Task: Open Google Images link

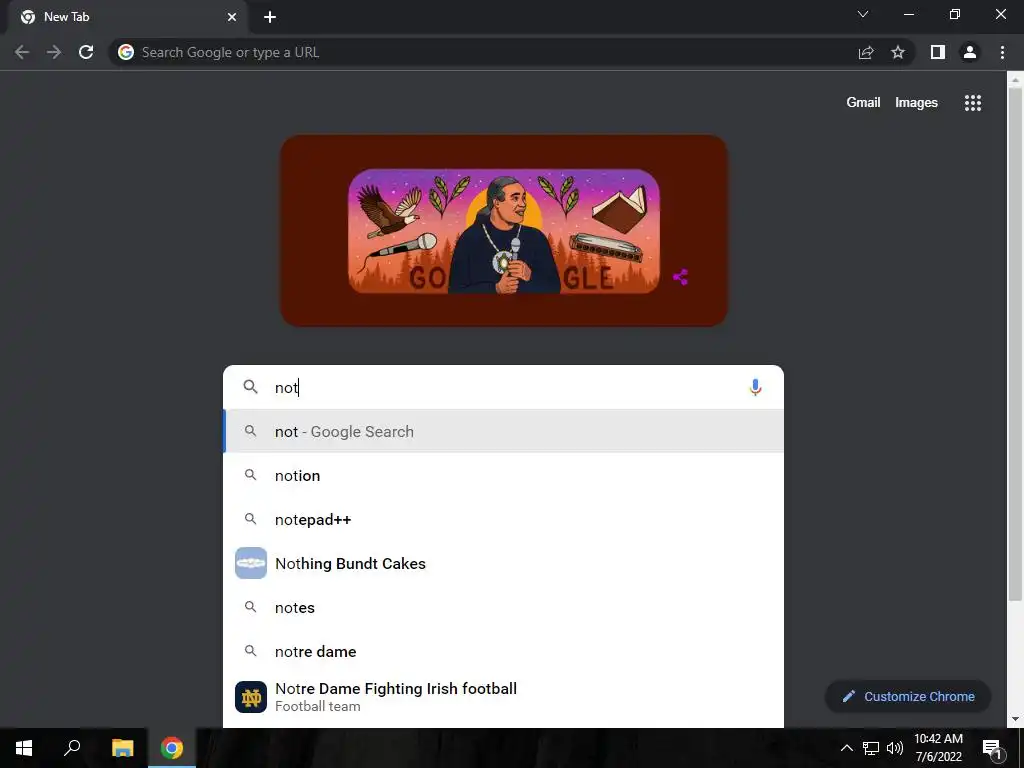Action: pos(916,103)
